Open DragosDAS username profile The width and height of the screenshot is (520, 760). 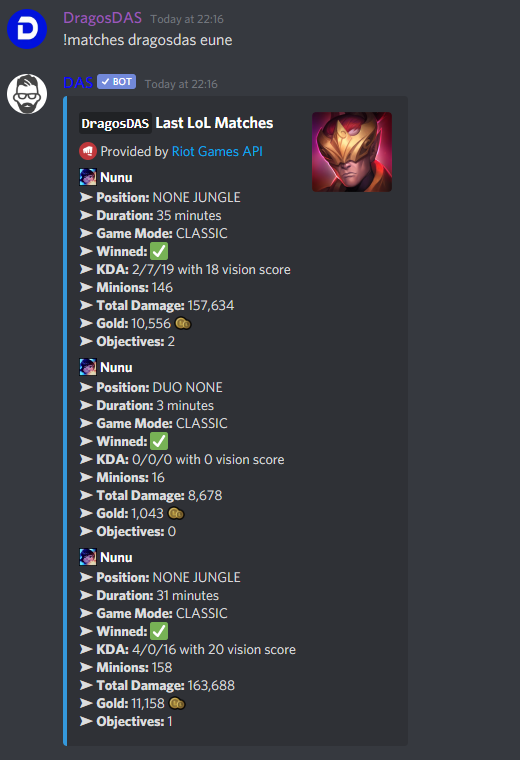pyautogui.click(x=102, y=18)
